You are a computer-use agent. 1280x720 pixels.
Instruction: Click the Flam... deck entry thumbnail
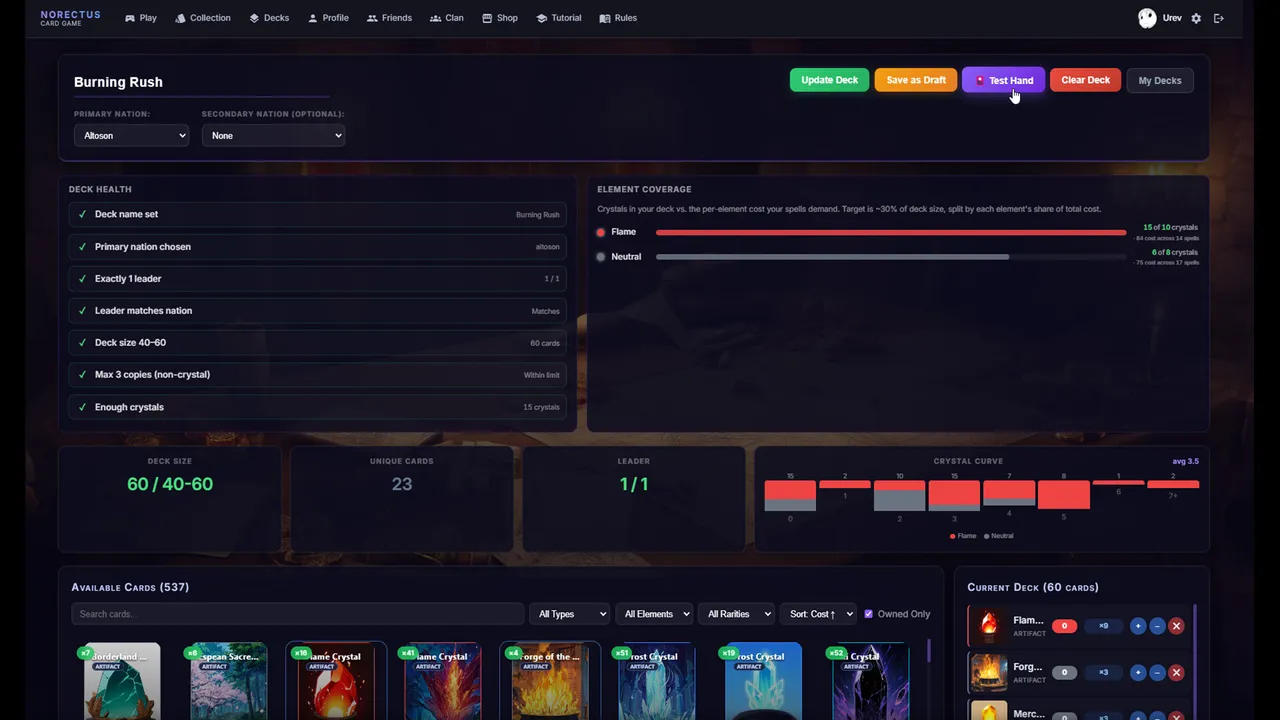[988, 626]
